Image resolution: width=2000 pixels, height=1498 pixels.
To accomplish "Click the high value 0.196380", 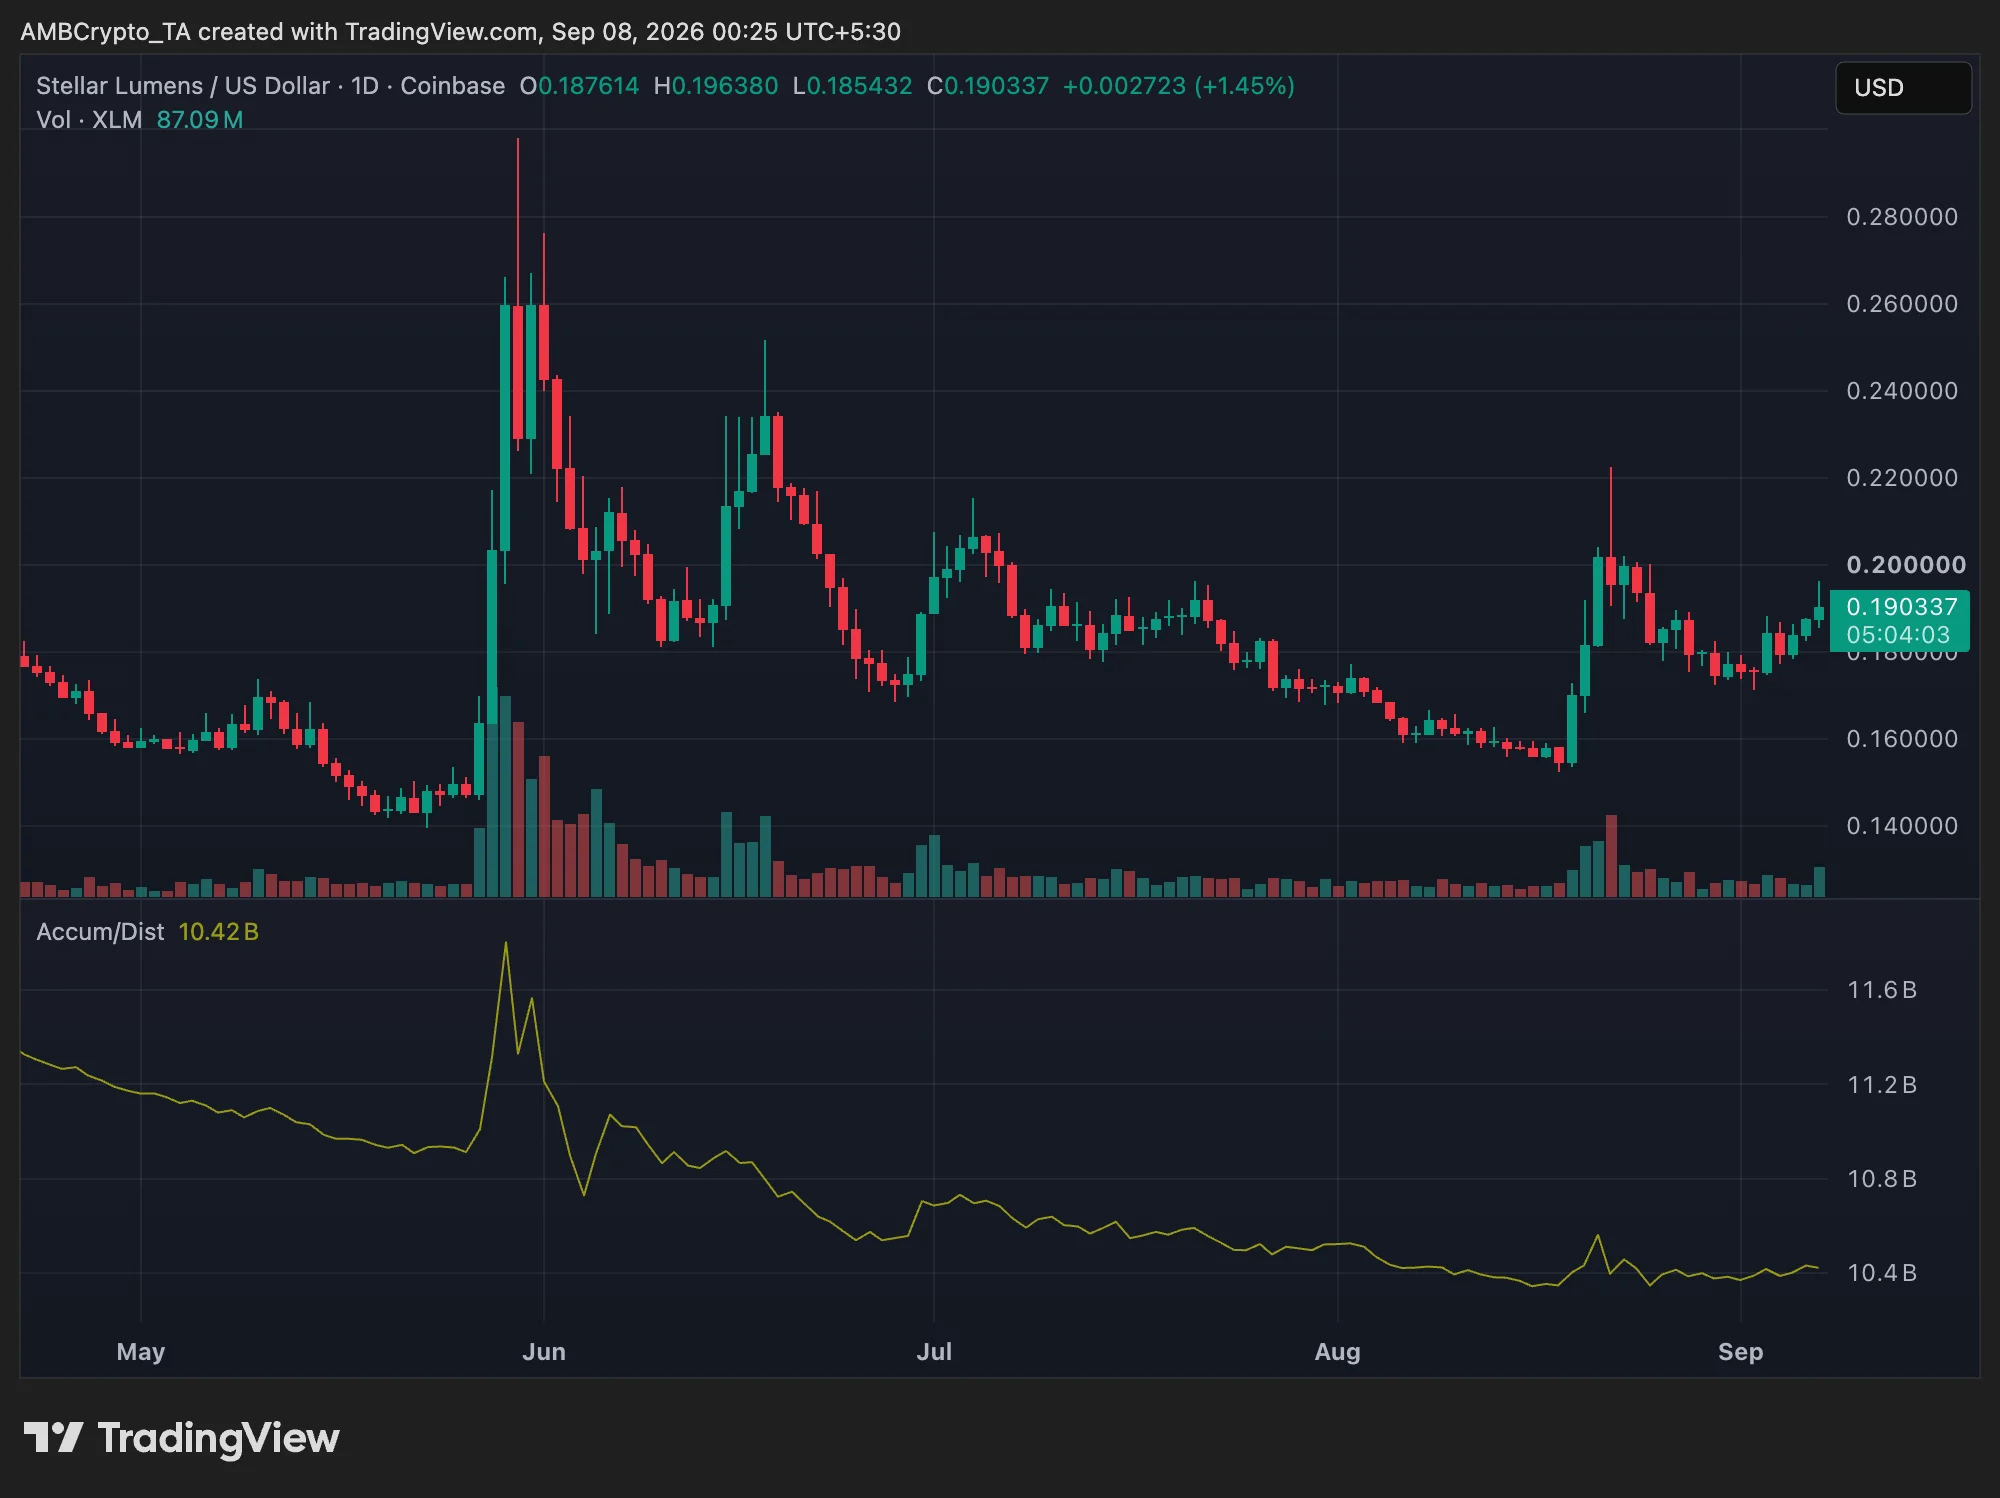I will point(724,86).
